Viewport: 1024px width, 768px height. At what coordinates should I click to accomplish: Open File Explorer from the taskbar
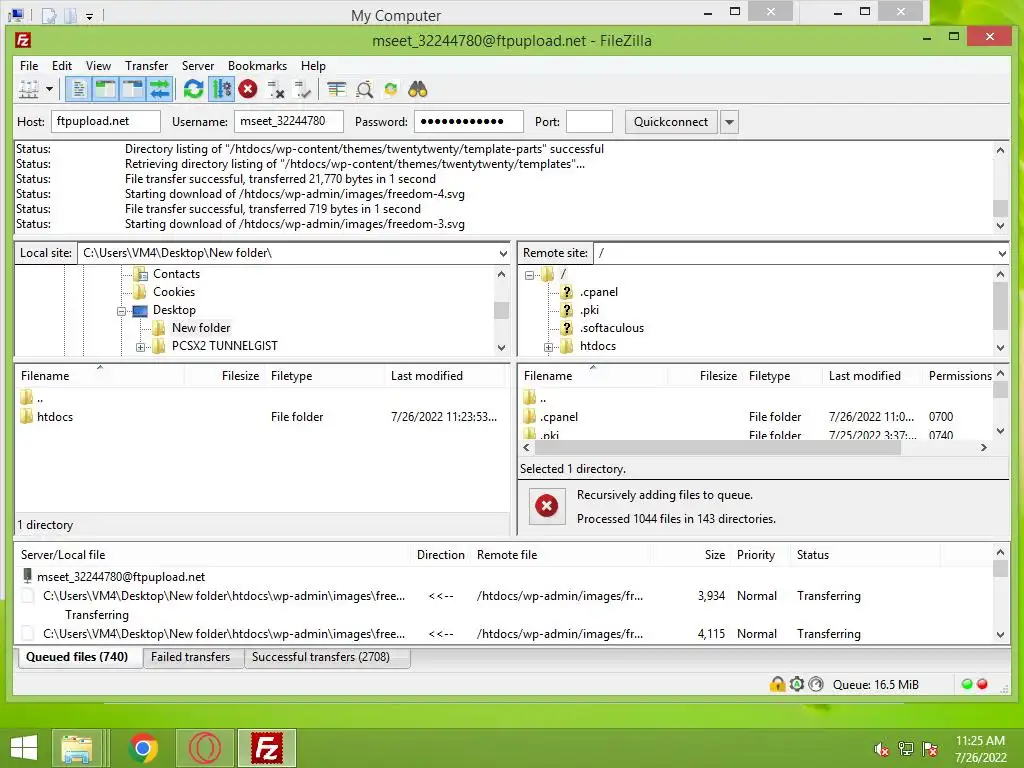[x=76, y=748]
